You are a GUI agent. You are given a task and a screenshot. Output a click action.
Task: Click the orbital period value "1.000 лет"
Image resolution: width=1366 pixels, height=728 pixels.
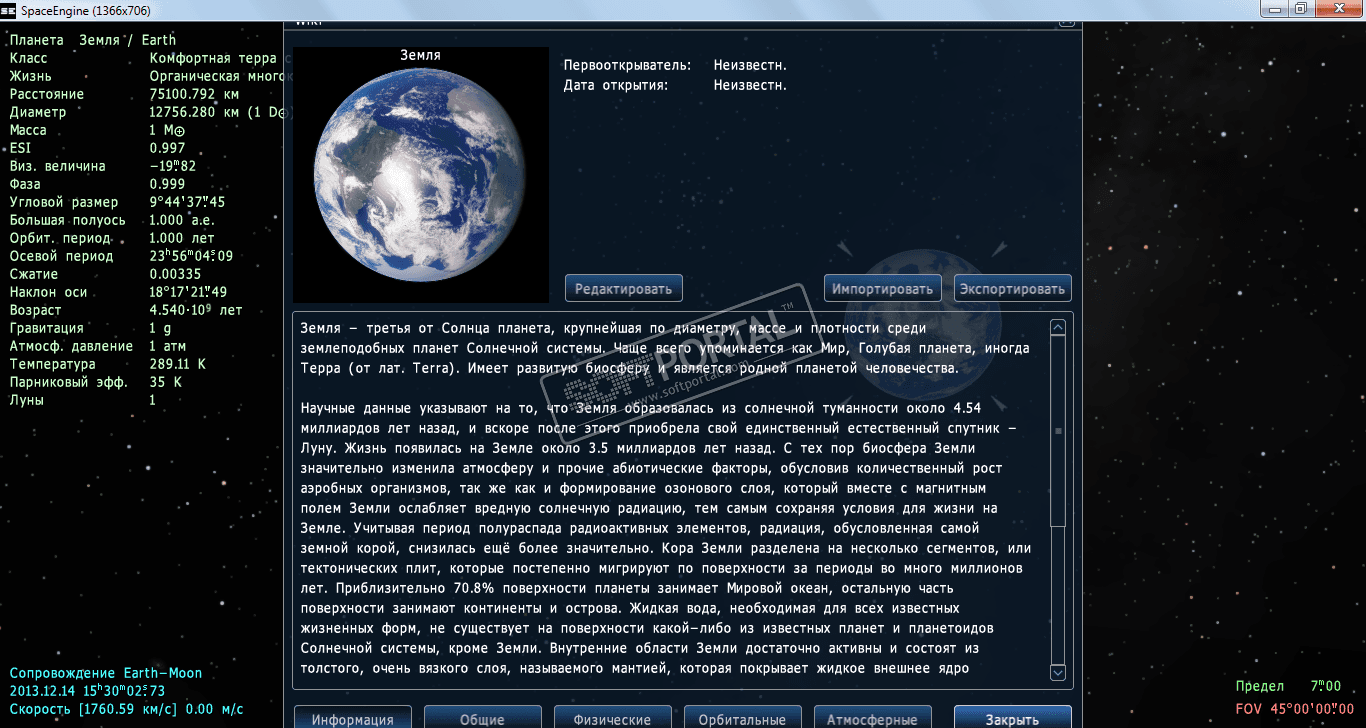point(182,238)
